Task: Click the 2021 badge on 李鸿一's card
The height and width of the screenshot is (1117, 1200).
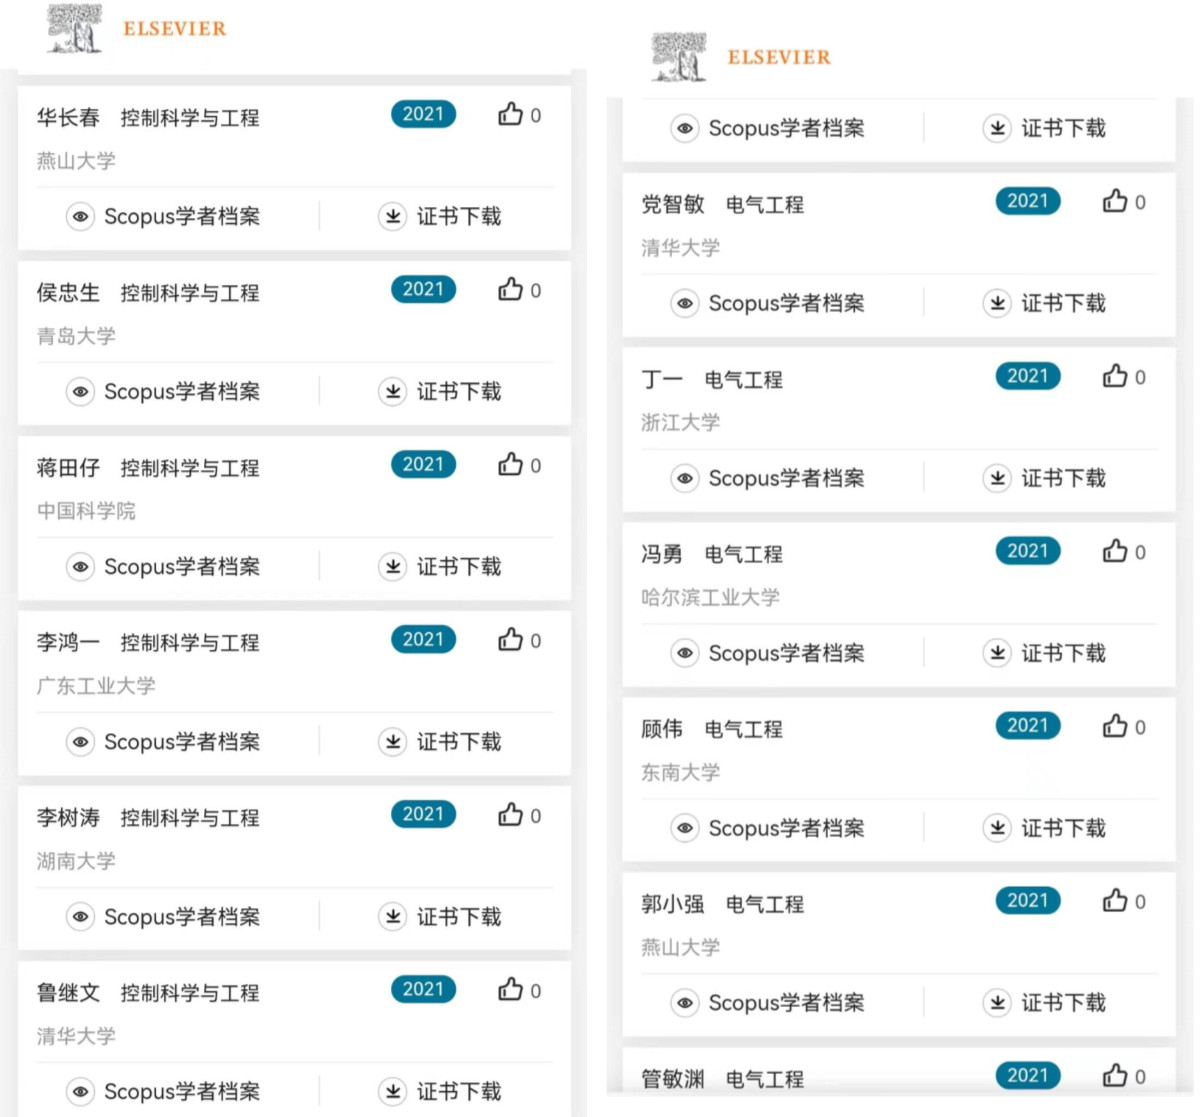Action: coord(423,639)
